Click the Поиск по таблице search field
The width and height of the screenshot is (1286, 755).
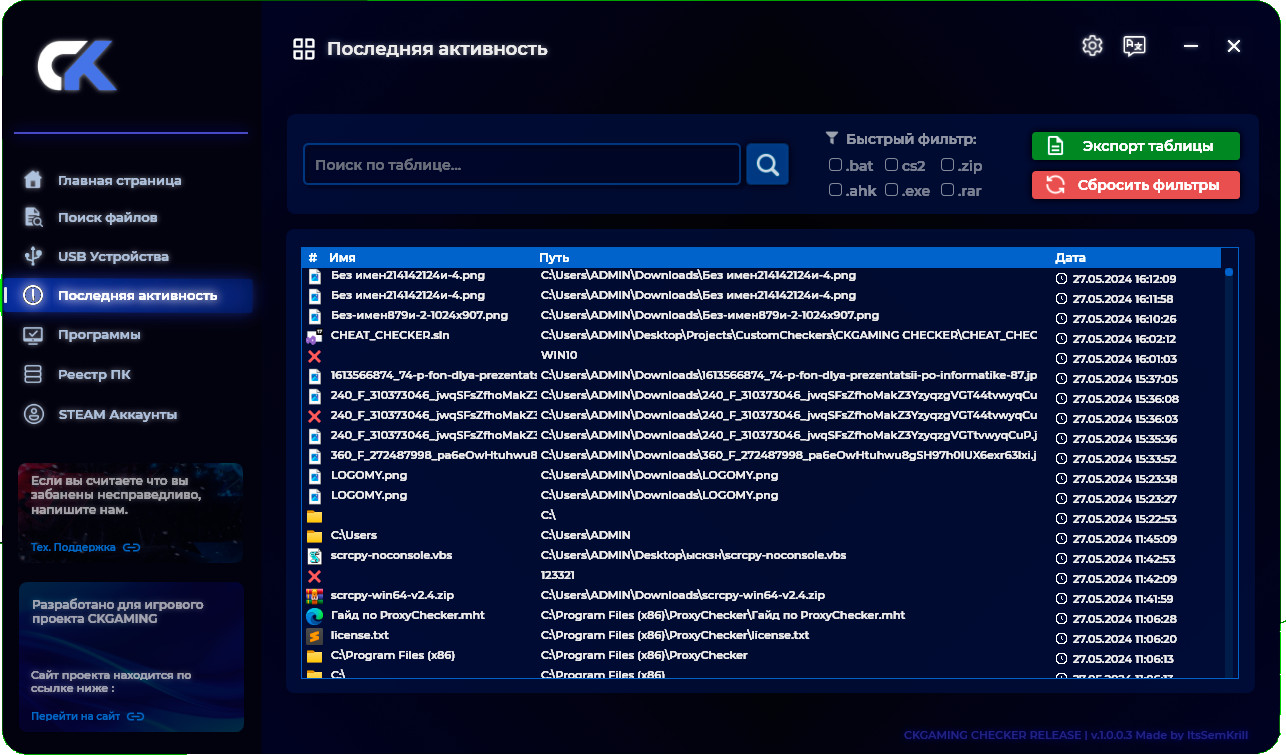[x=522, y=165]
